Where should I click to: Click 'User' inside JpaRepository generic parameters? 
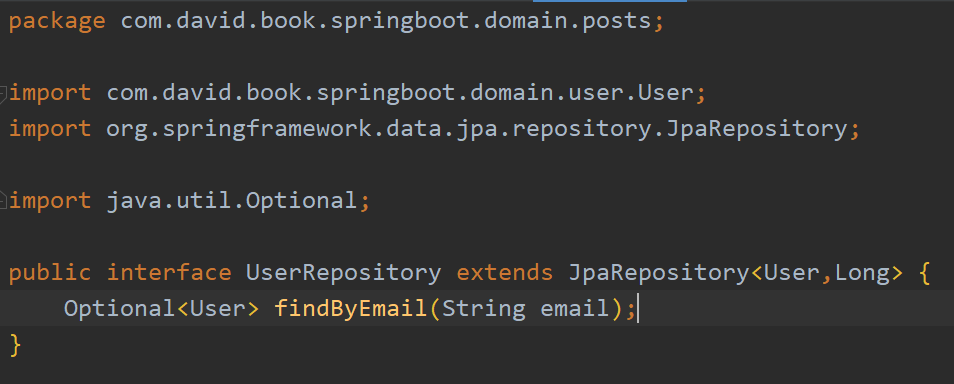click(792, 272)
